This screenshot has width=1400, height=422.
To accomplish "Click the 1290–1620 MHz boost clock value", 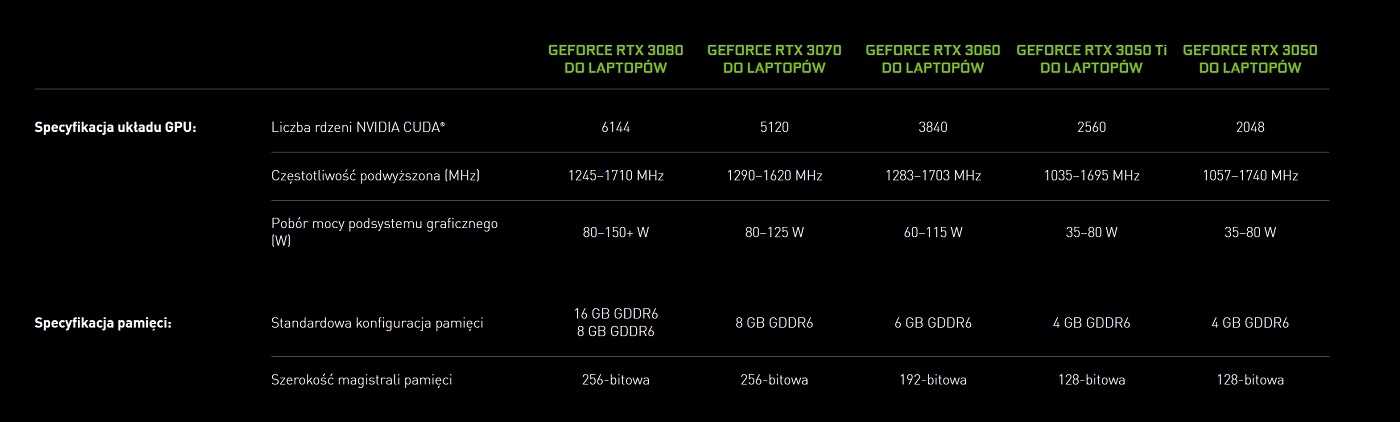I will click(x=774, y=175).
